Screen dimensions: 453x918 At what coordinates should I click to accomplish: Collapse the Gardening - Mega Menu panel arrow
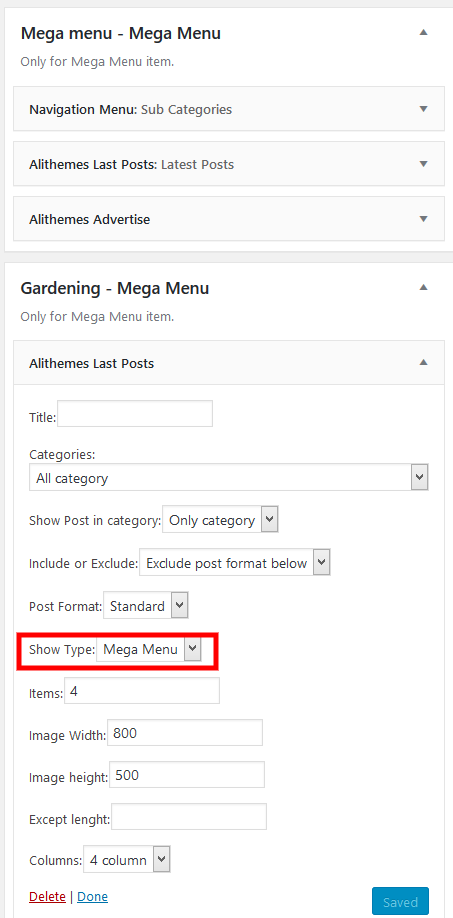pos(424,287)
